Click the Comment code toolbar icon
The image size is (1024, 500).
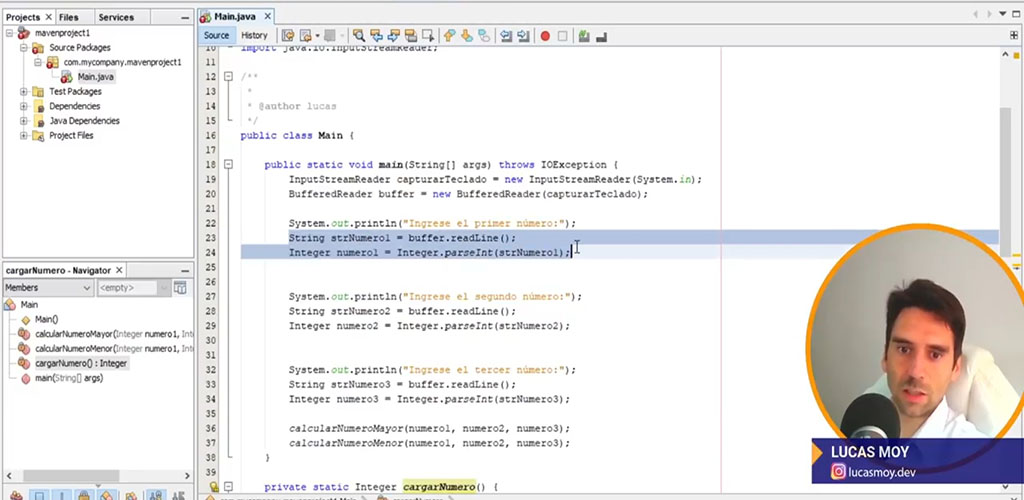tap(585, 36)
